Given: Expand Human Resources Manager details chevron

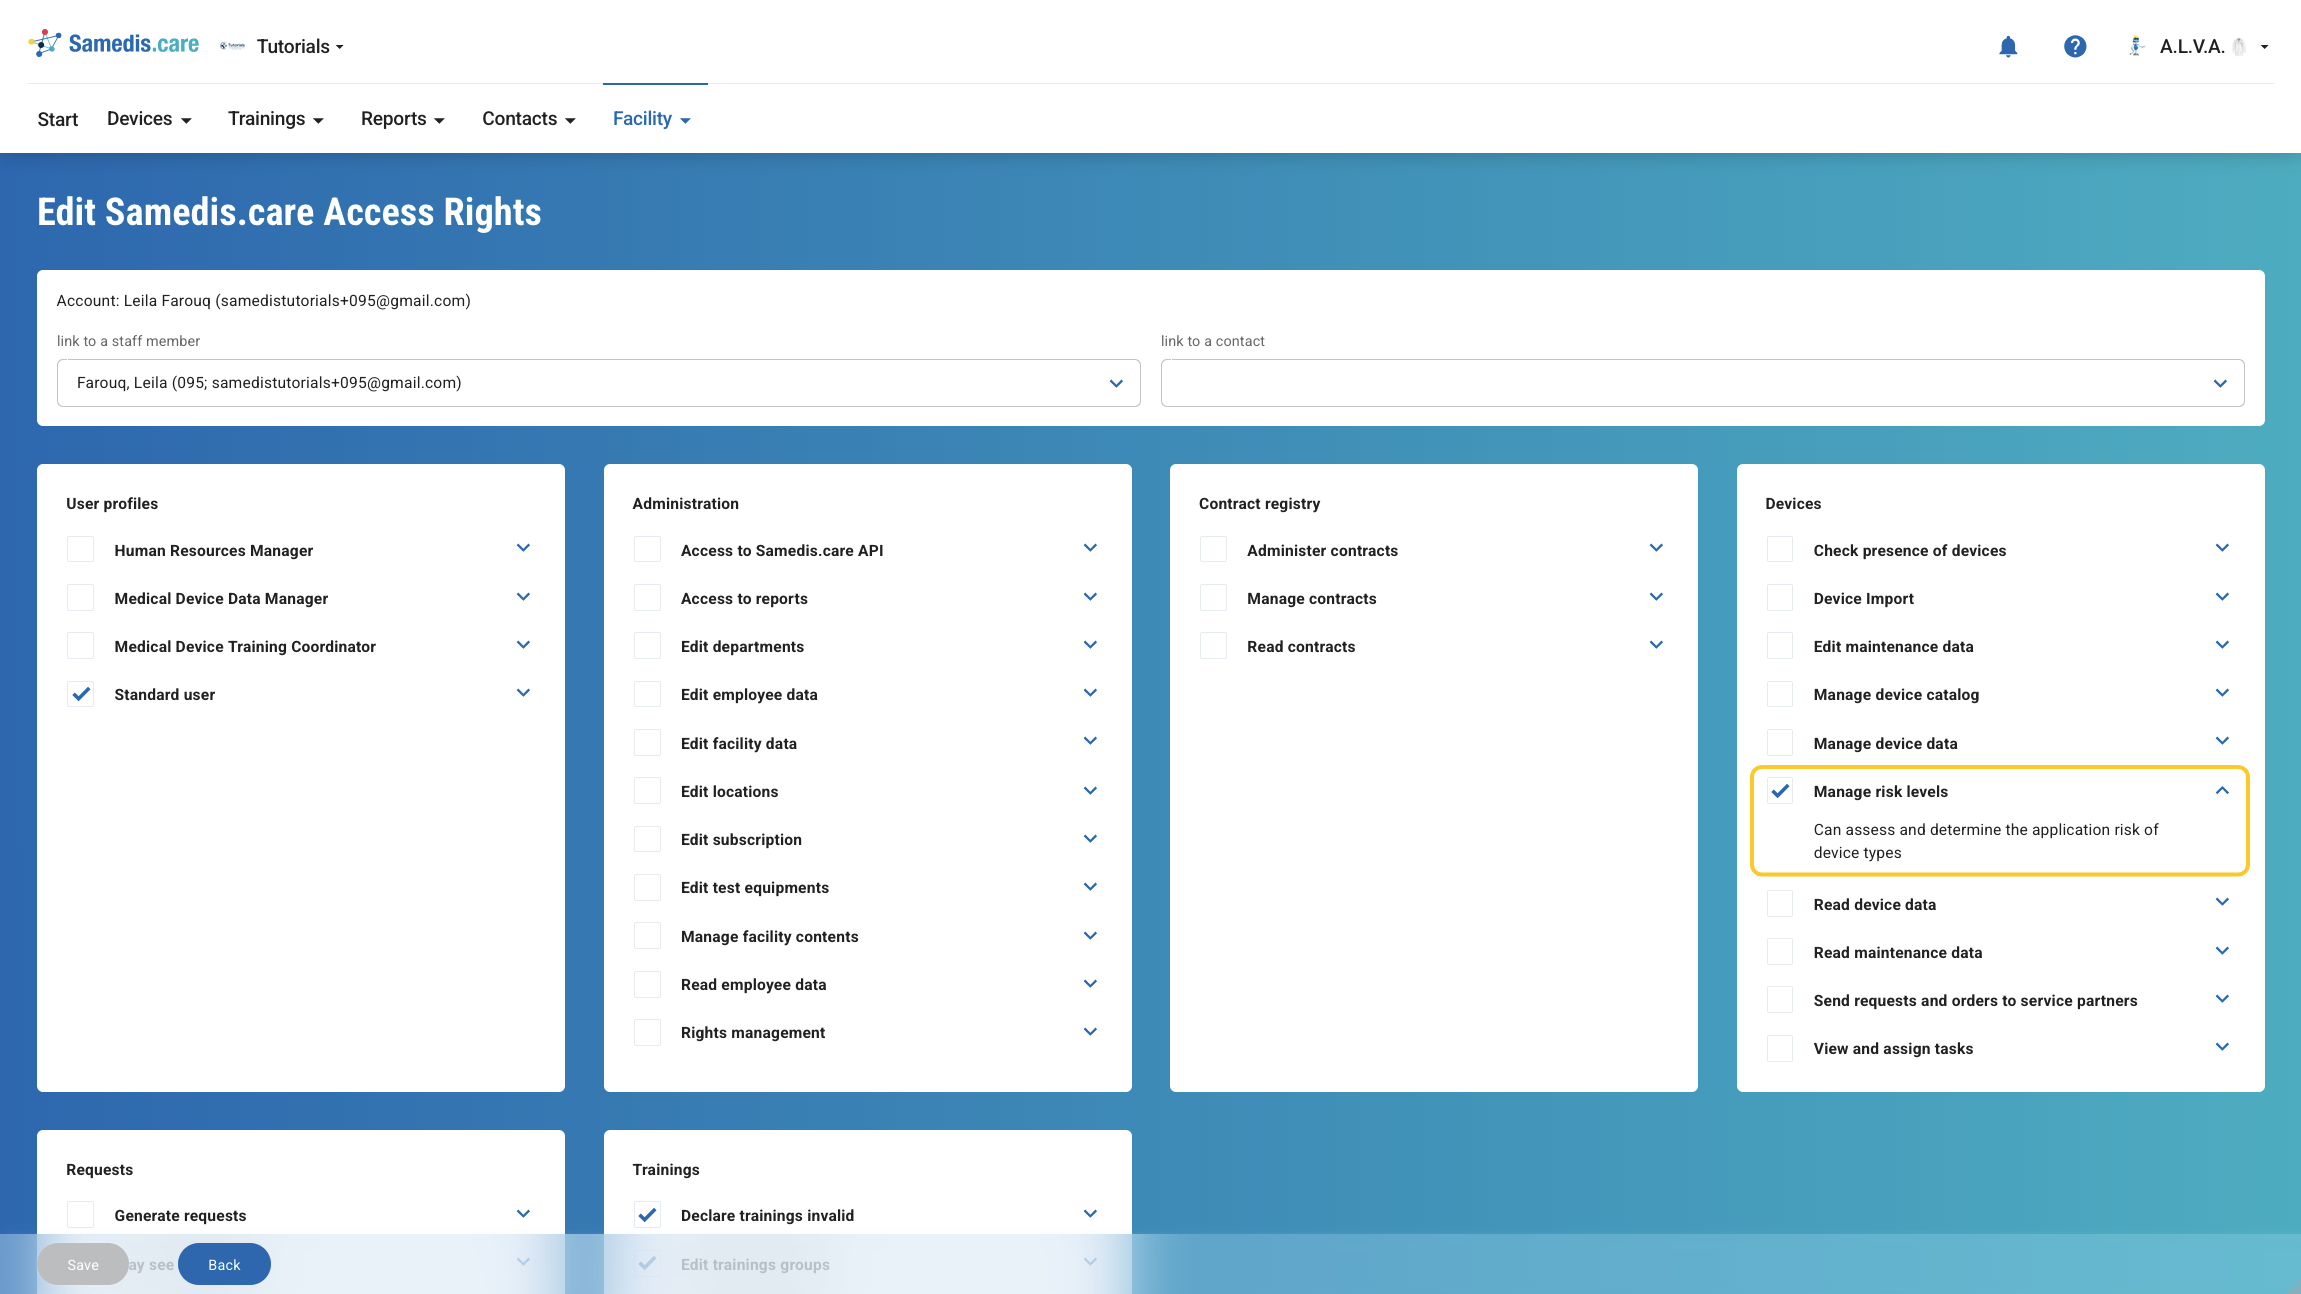Looking at the screenshot, I should coord(523,548).
